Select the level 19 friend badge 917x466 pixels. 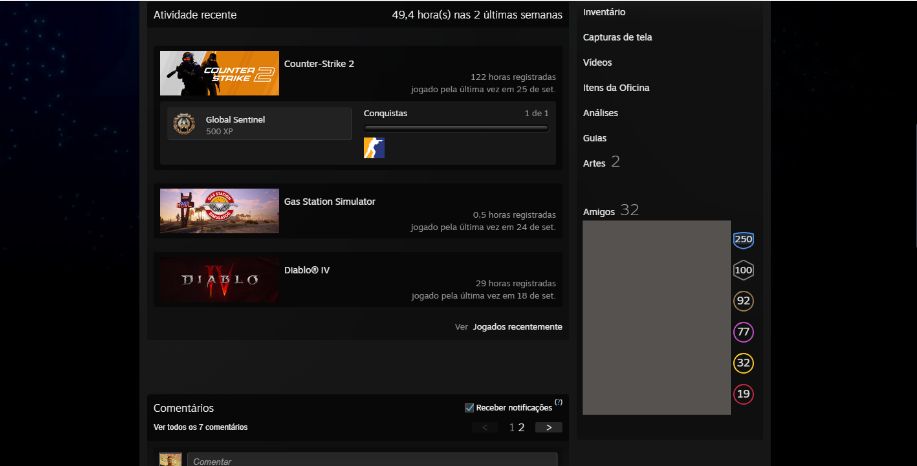[x=743, y=394]
